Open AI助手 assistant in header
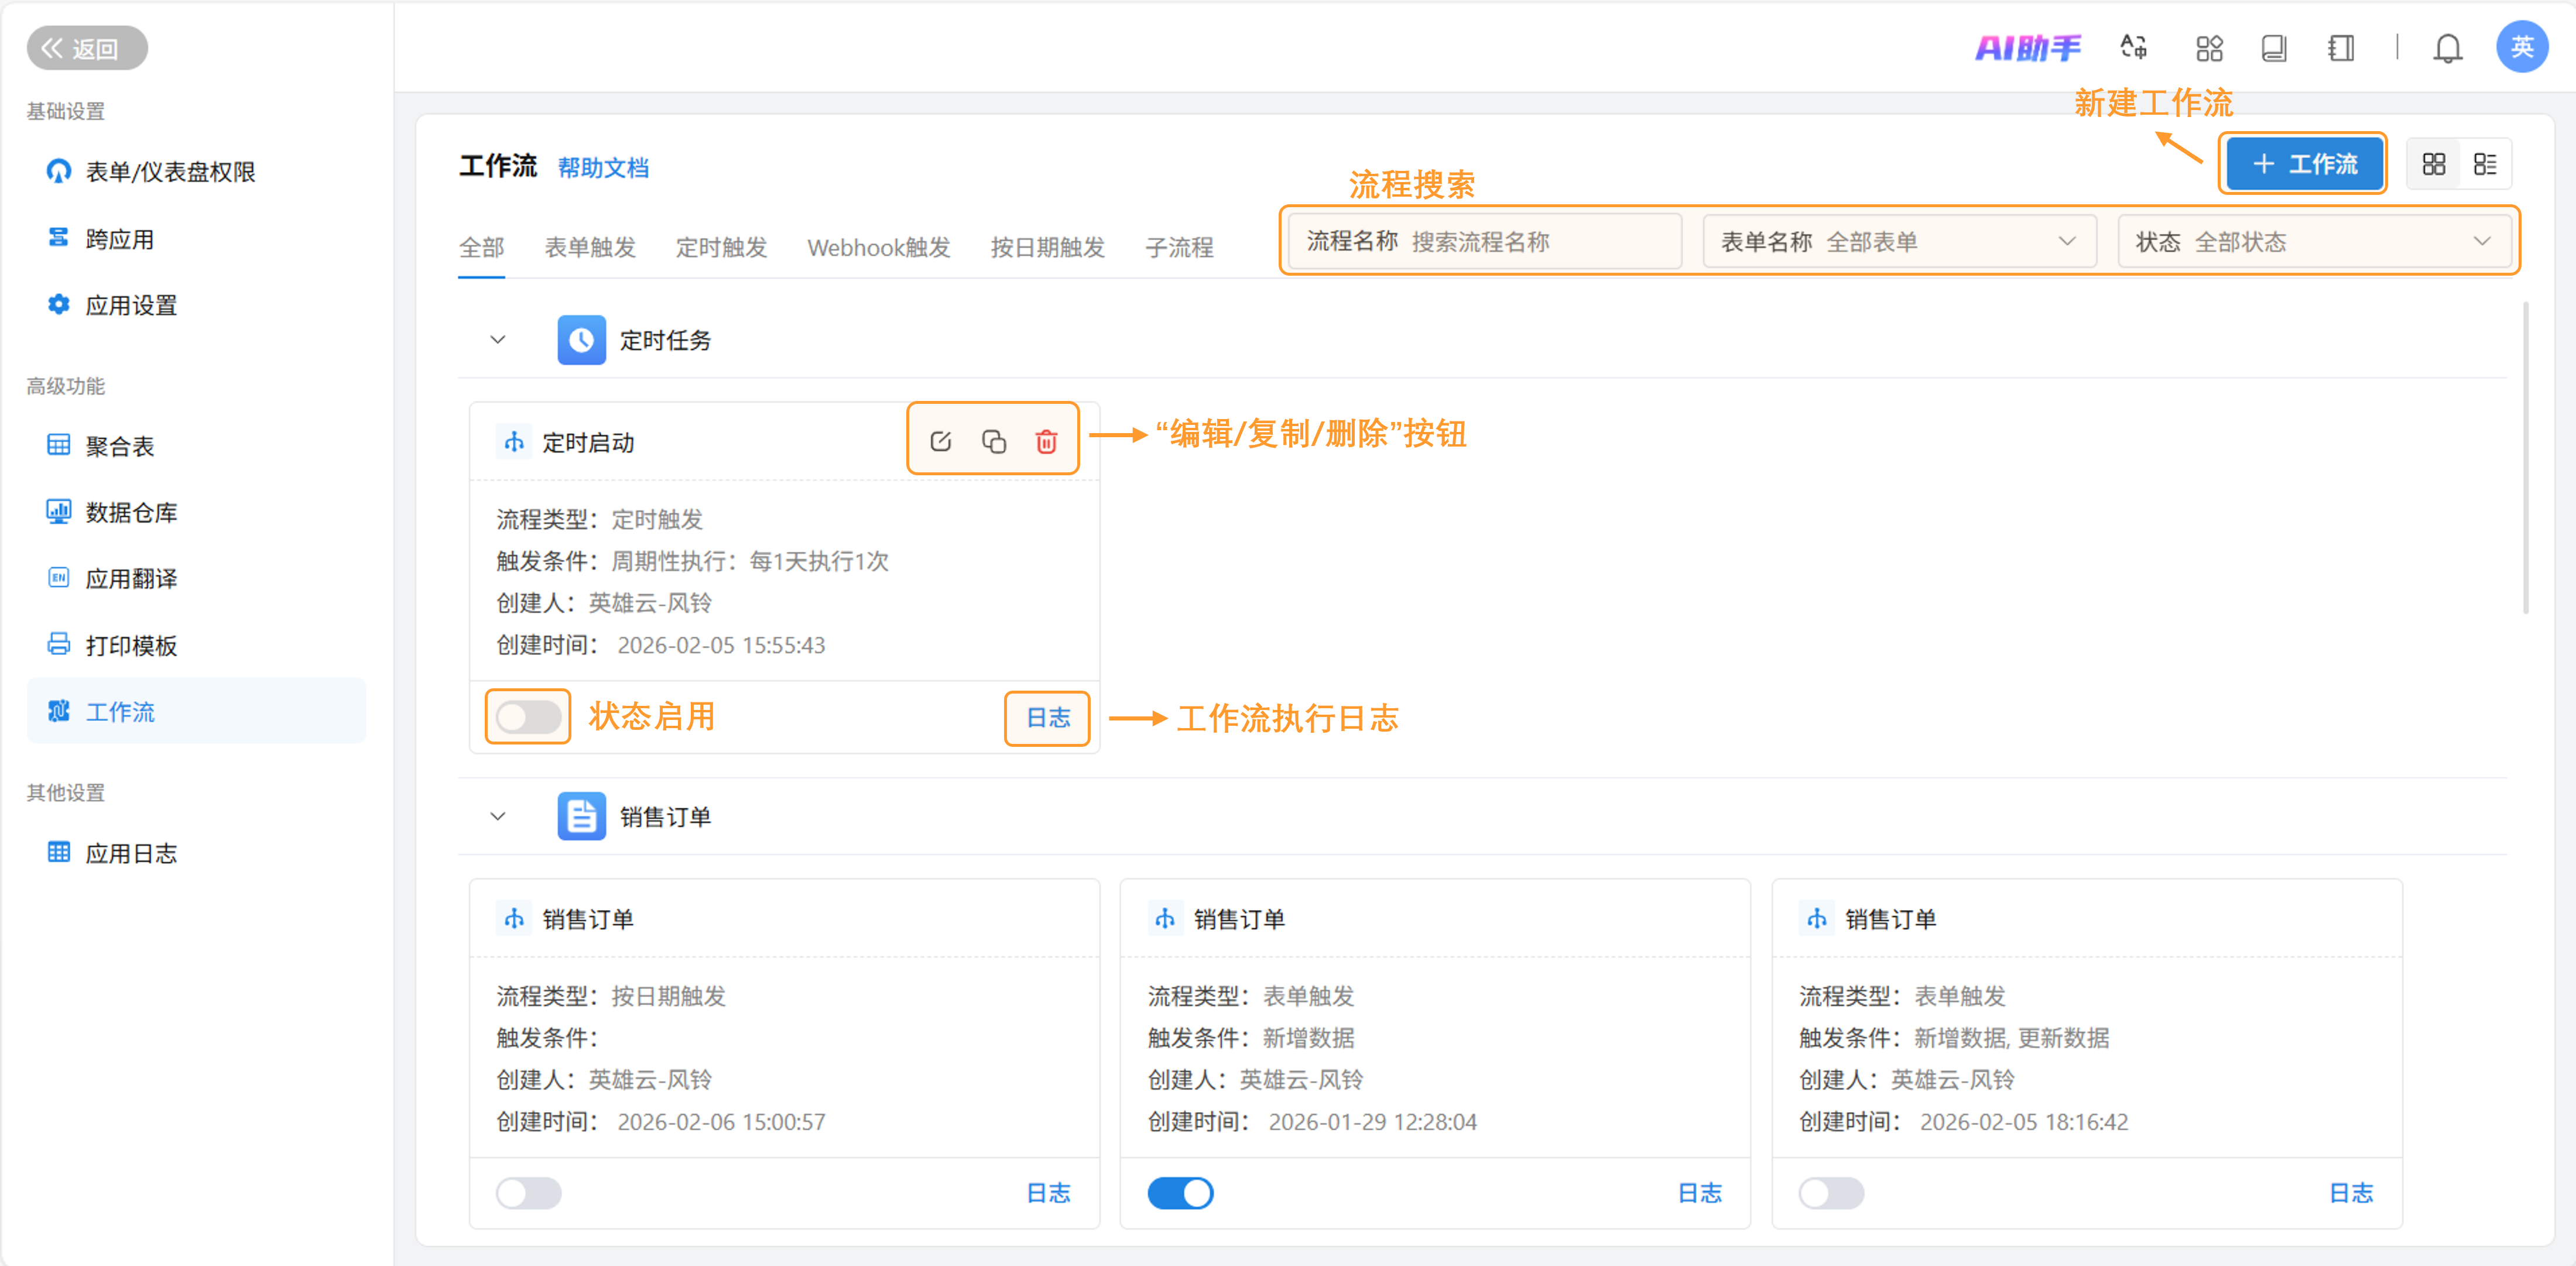The width and height of the screenshot is (2576, 1266). tap(2028, 47)
